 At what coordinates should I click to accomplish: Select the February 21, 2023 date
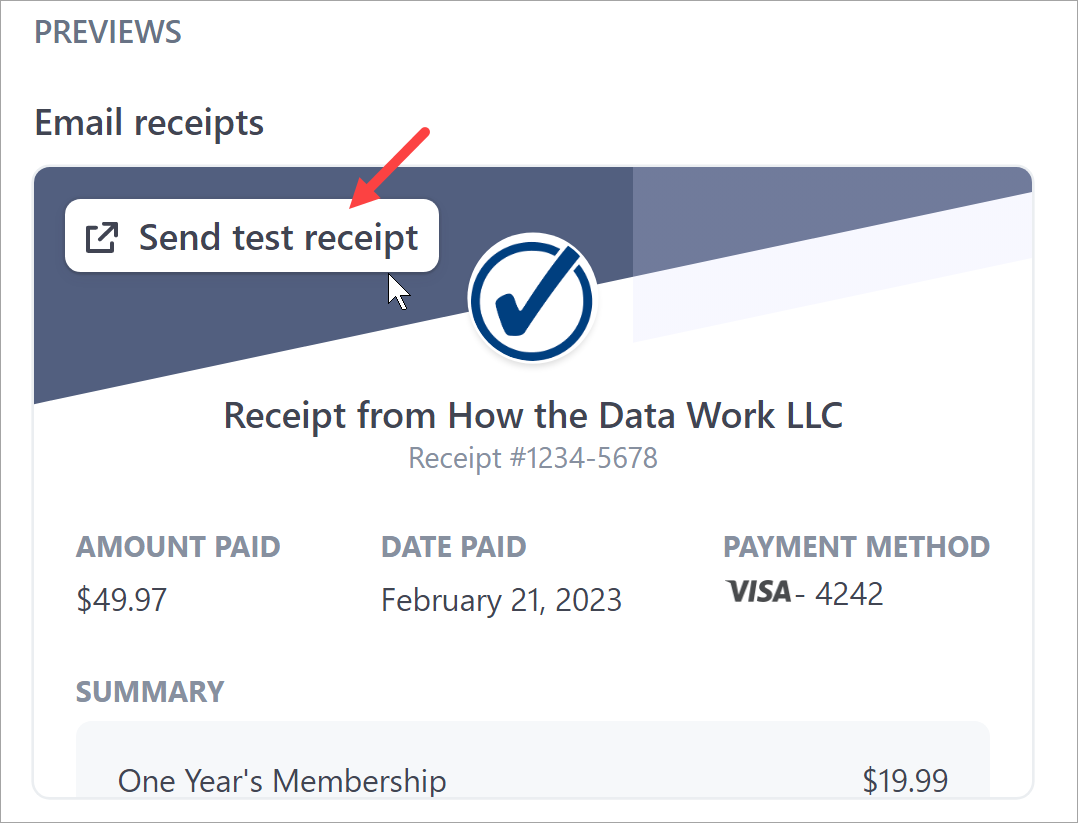pyautogui.click(x=501, y=600)
